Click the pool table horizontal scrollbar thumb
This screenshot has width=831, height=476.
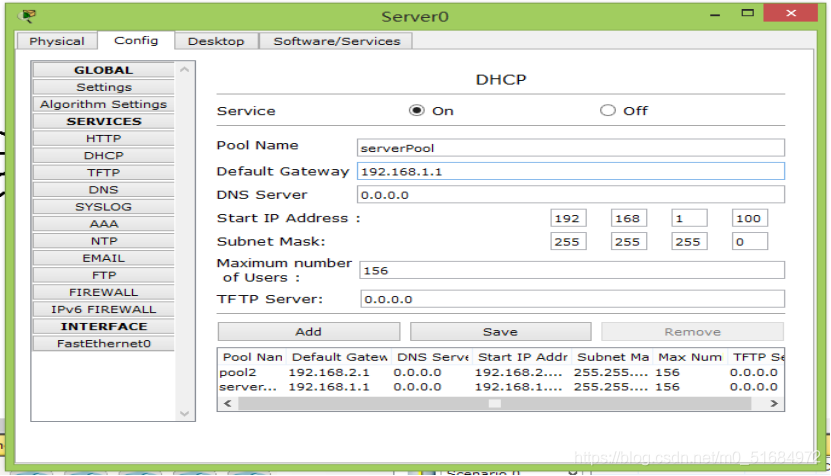coord(494,403)
